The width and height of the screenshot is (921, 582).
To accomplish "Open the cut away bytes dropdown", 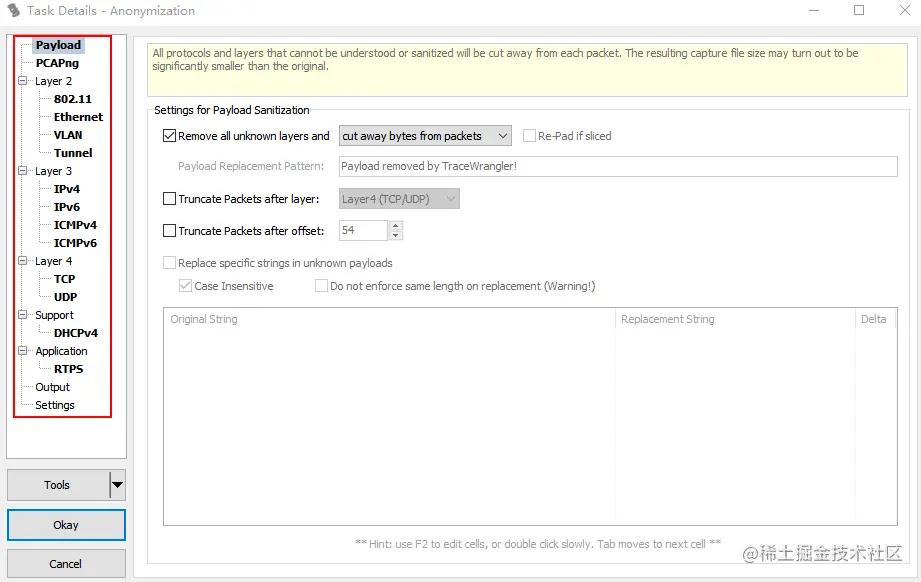I will click(425, 136).
